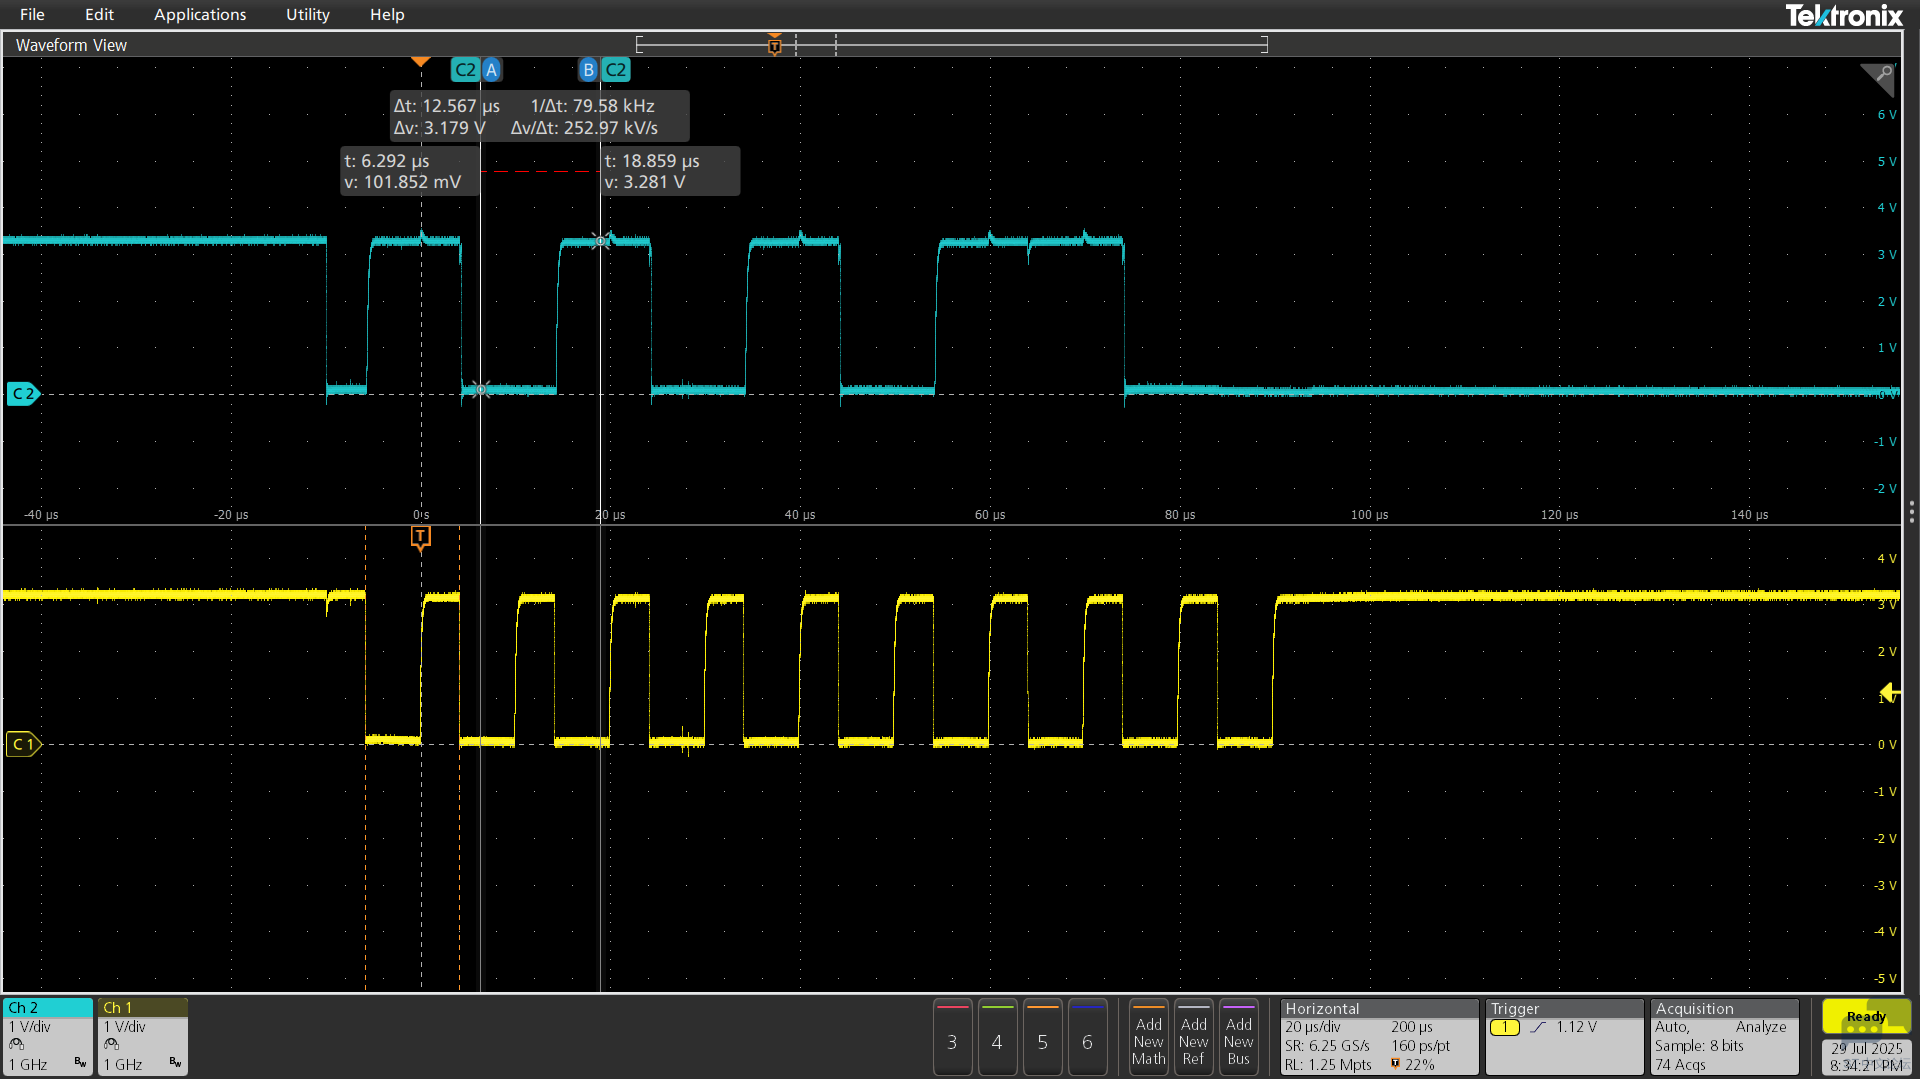Open the Utility menu
The image size is (1920, 1079).
[x=307, y=14]
